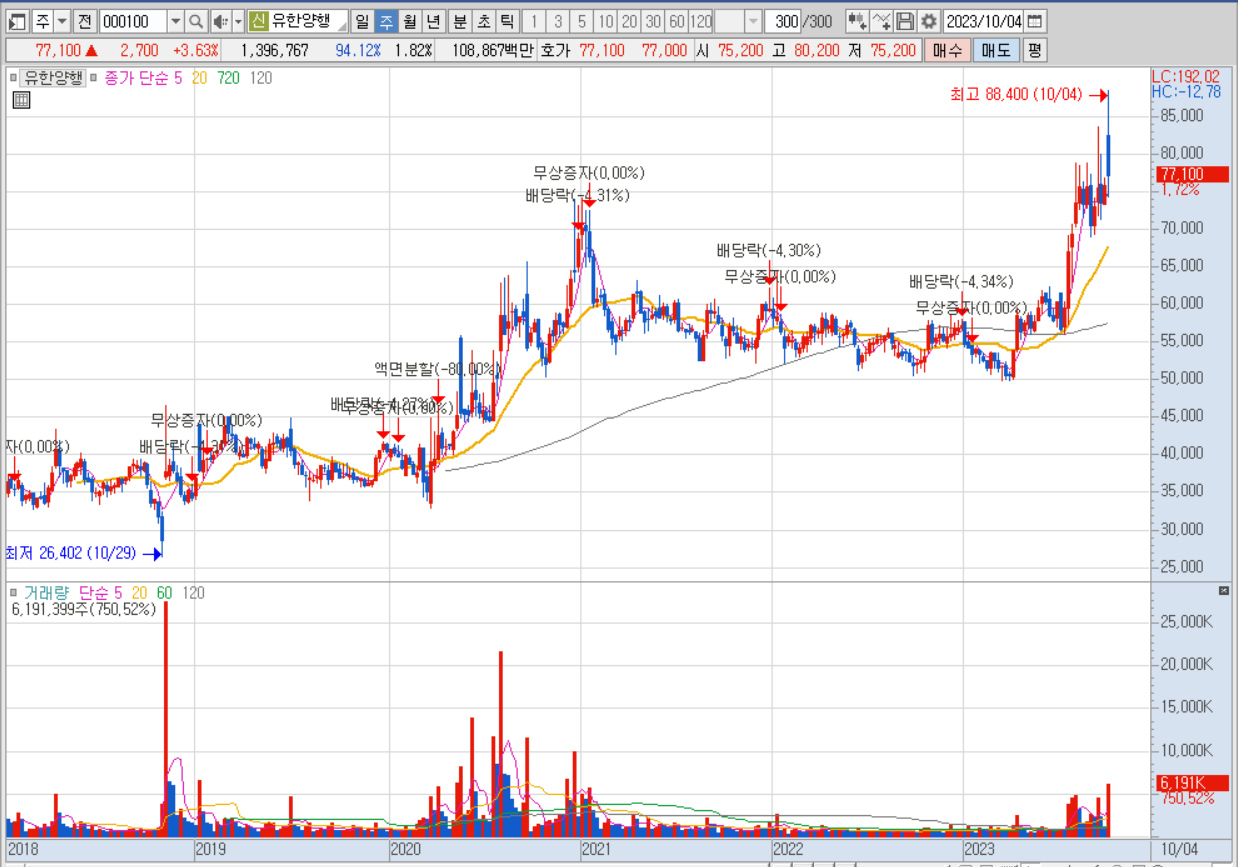
Task: Click the volume tag 6,191K
Action: pos(1192,782)
